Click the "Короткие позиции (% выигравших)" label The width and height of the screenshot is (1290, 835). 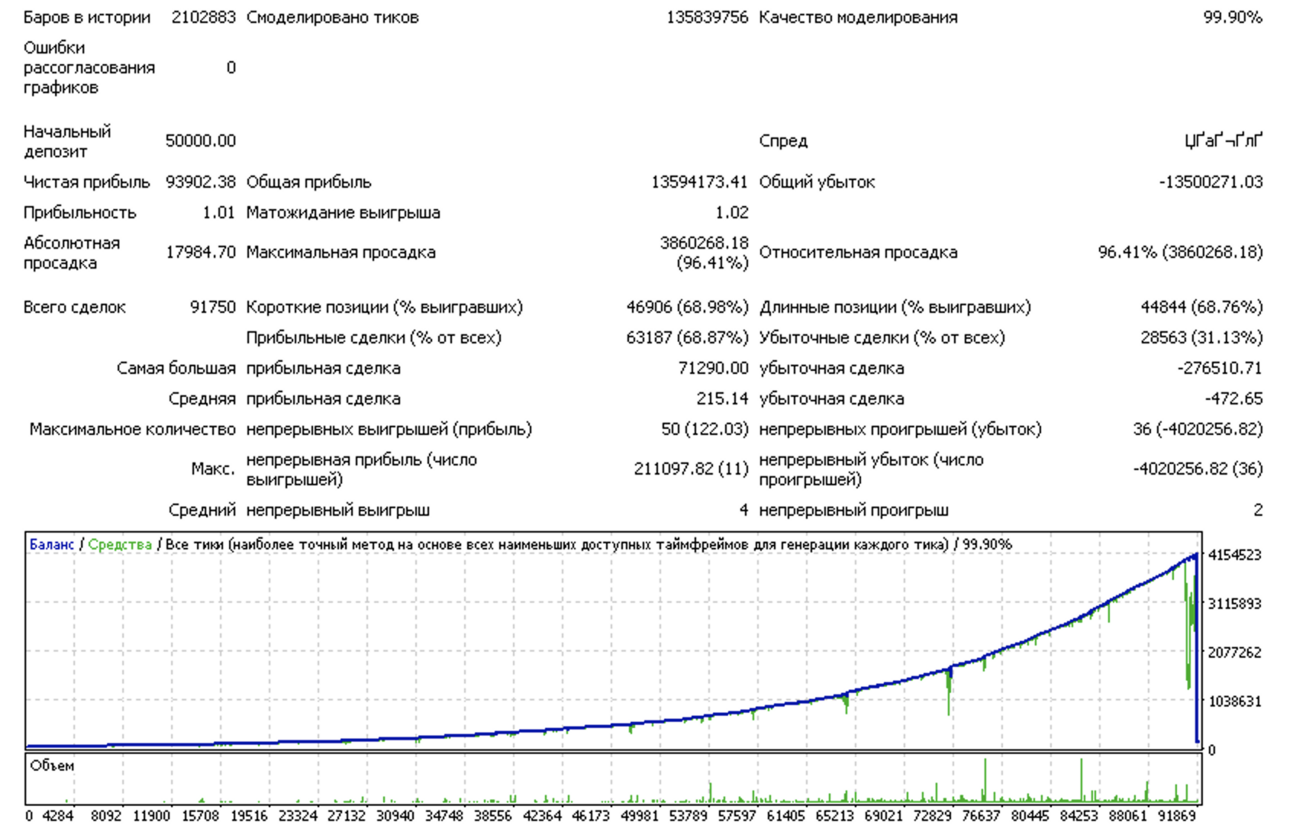coord(384,307)
